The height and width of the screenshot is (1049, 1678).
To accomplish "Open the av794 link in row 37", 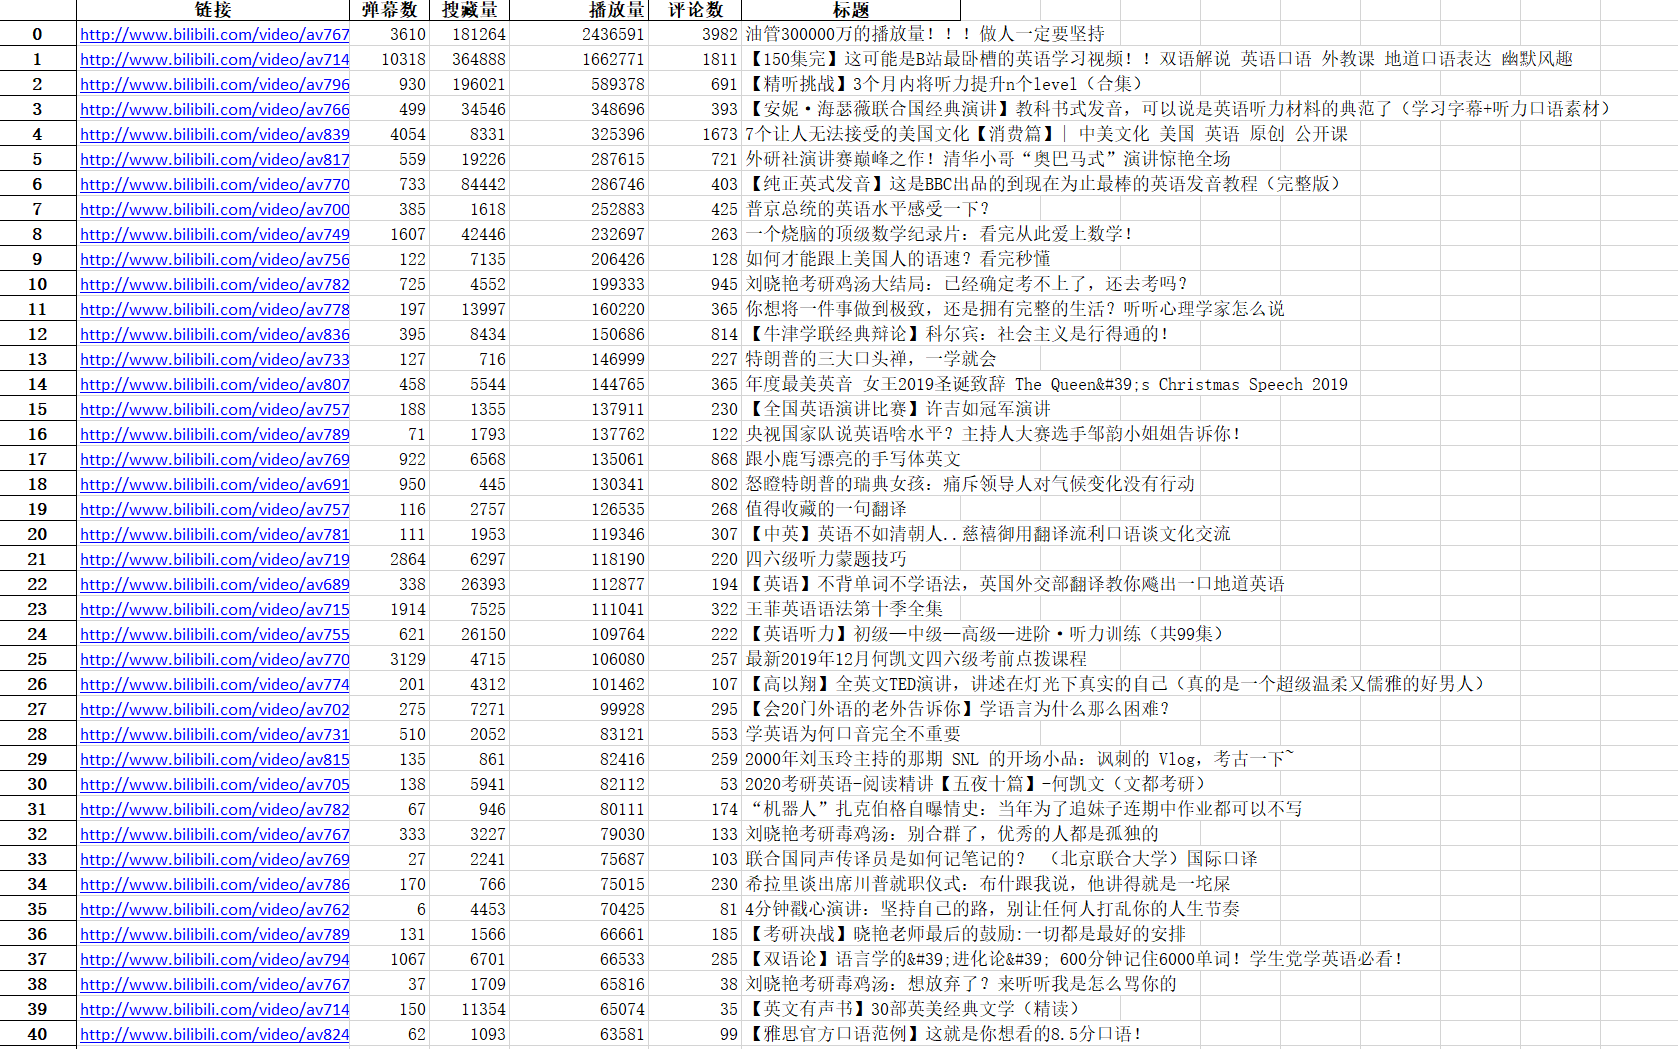I will (215, 959).
